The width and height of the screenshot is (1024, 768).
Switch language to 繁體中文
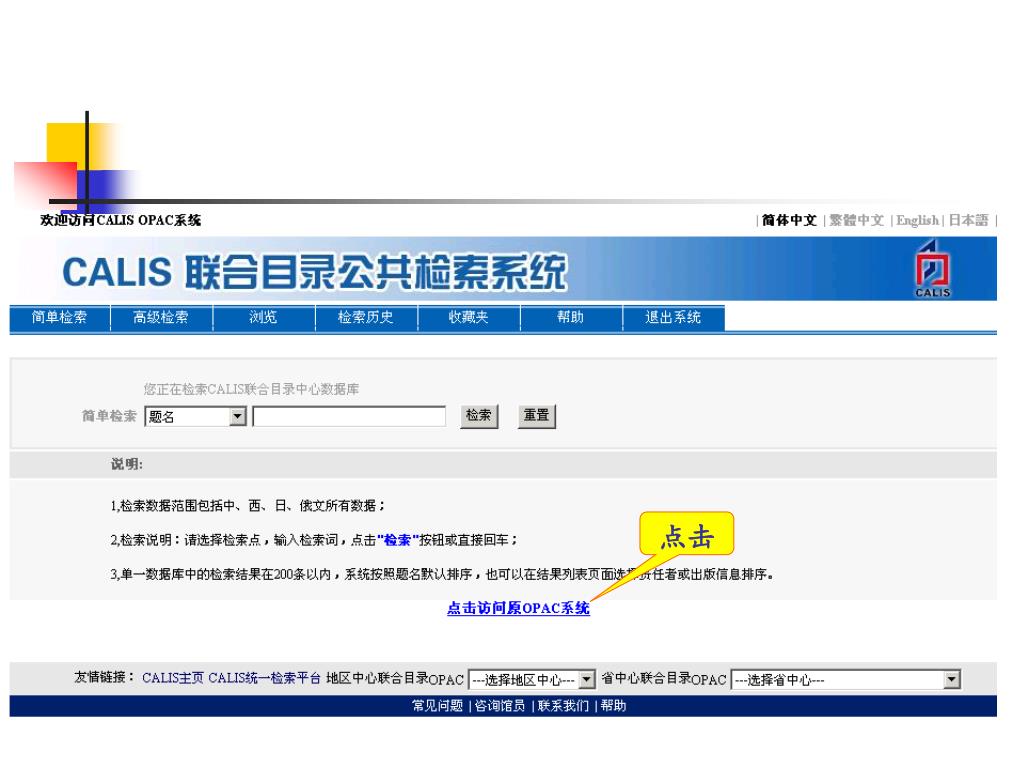click(857, 221)
